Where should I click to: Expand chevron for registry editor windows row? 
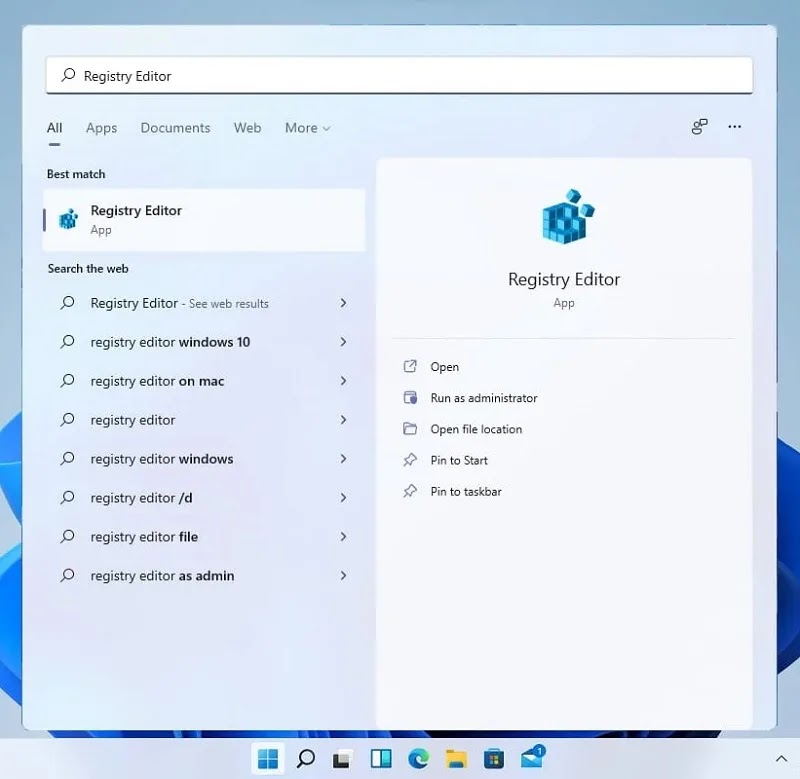(x=343, y=459)
